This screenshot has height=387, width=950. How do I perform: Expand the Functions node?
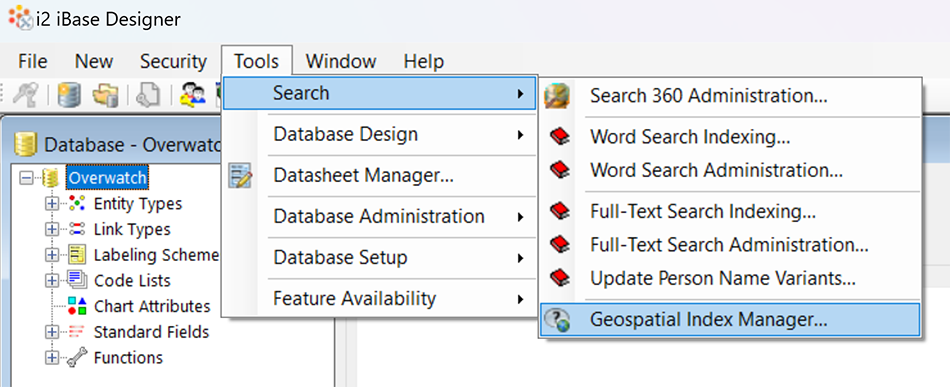[x=51, y=357]
